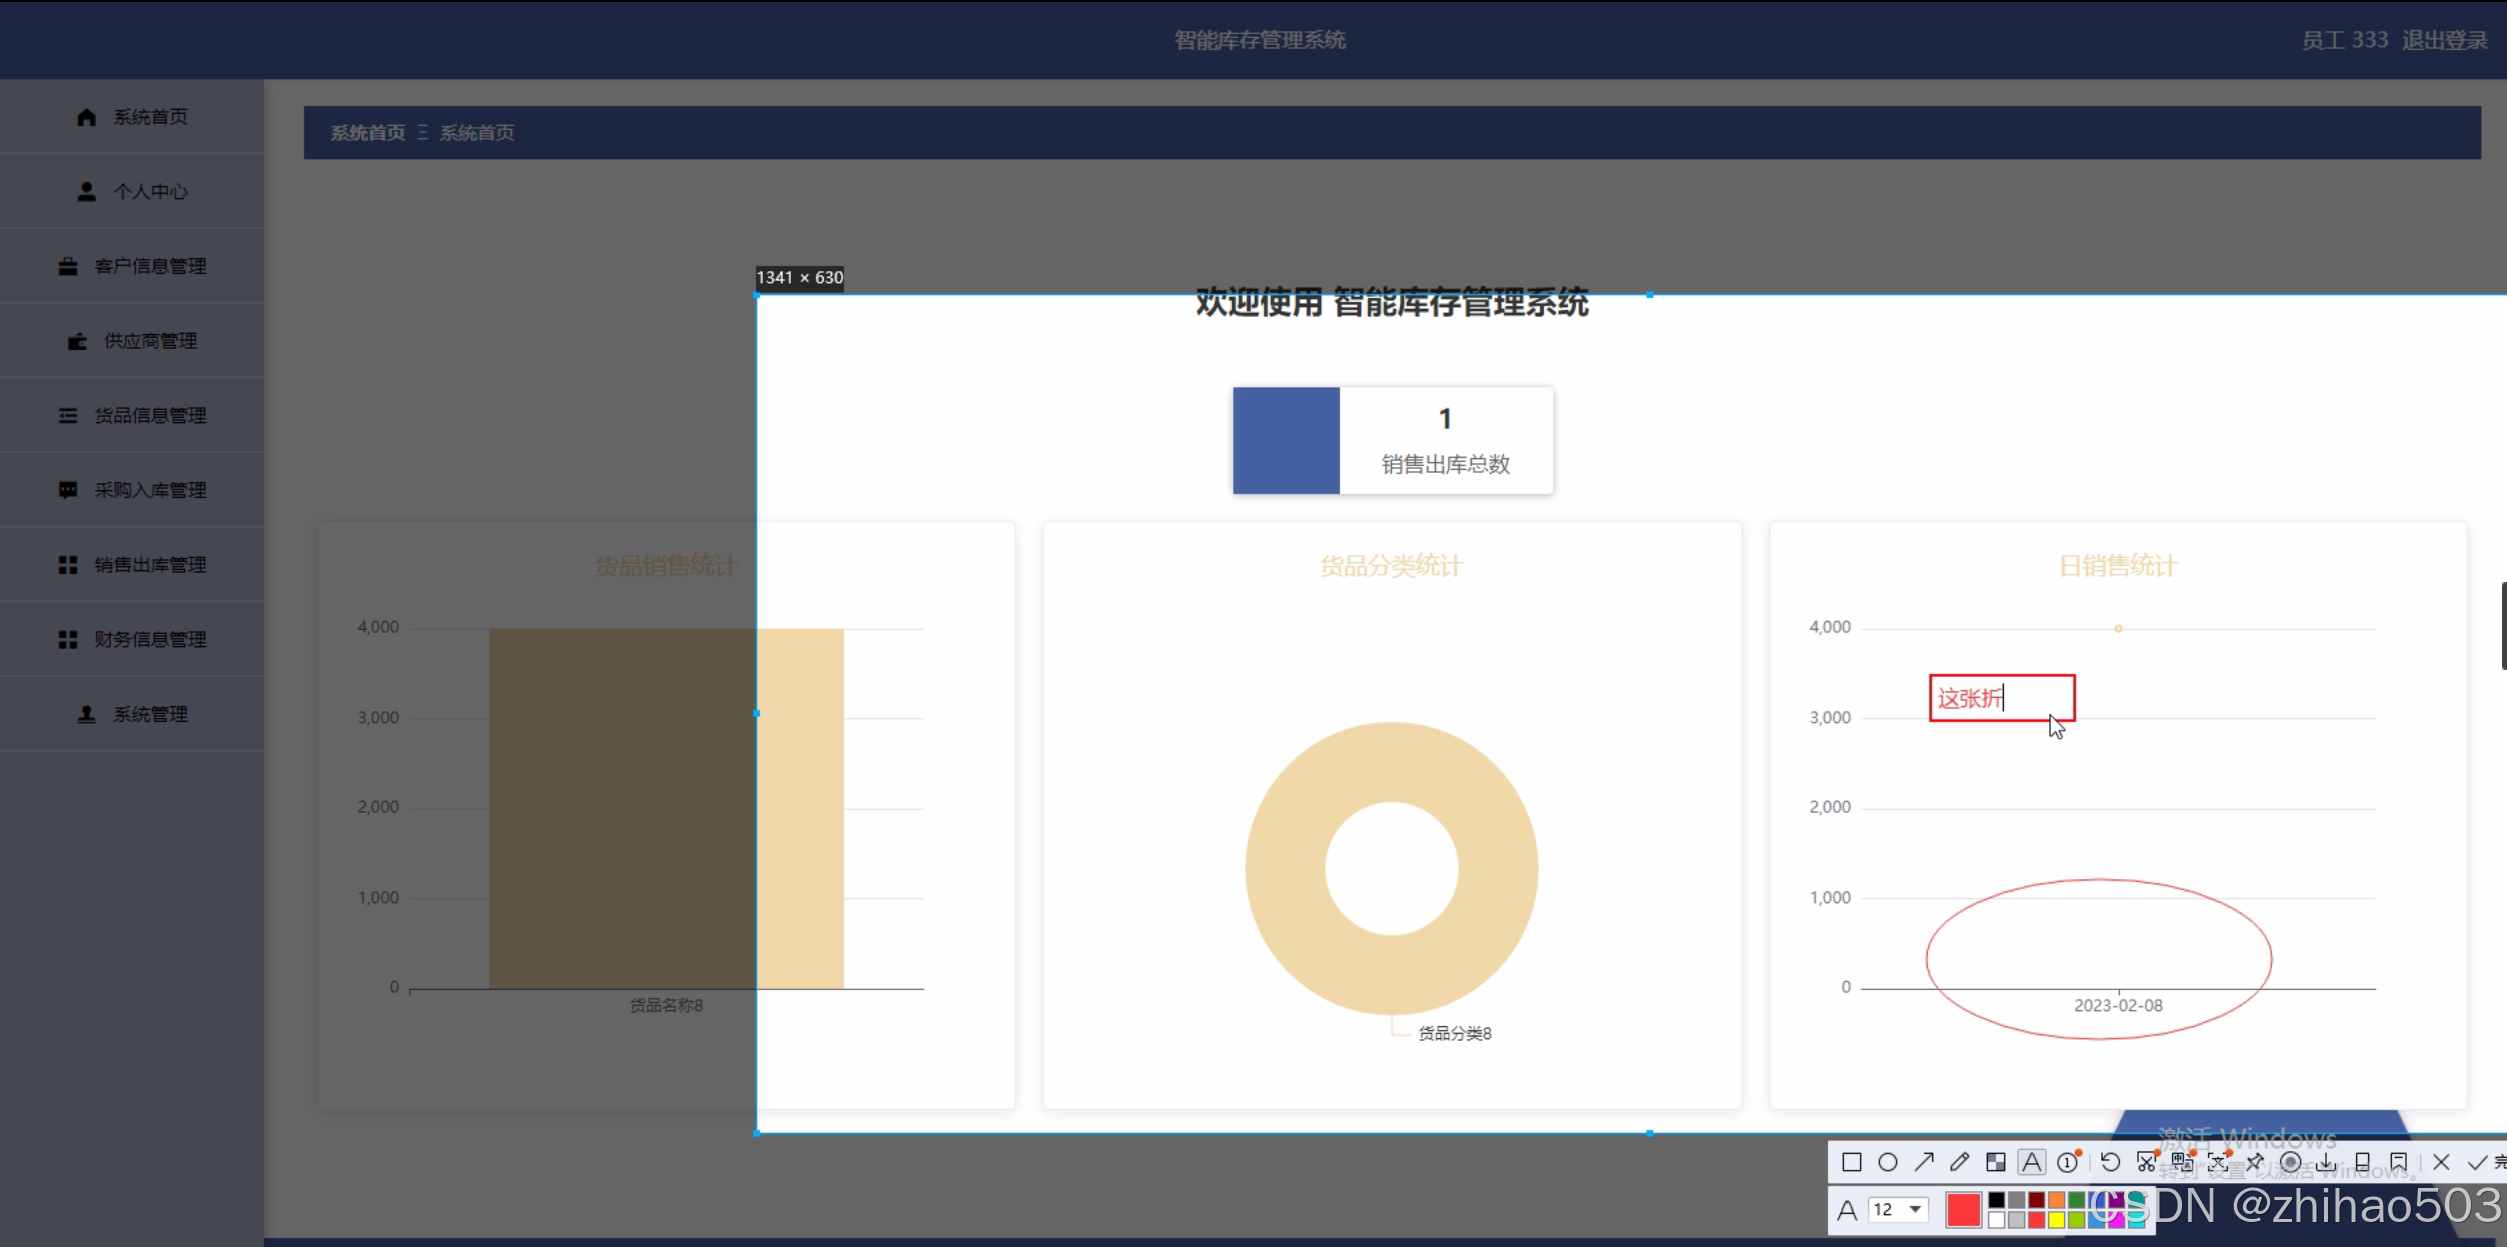
Task: Click the list icon beside 货品信息管理
Action: 67,415
